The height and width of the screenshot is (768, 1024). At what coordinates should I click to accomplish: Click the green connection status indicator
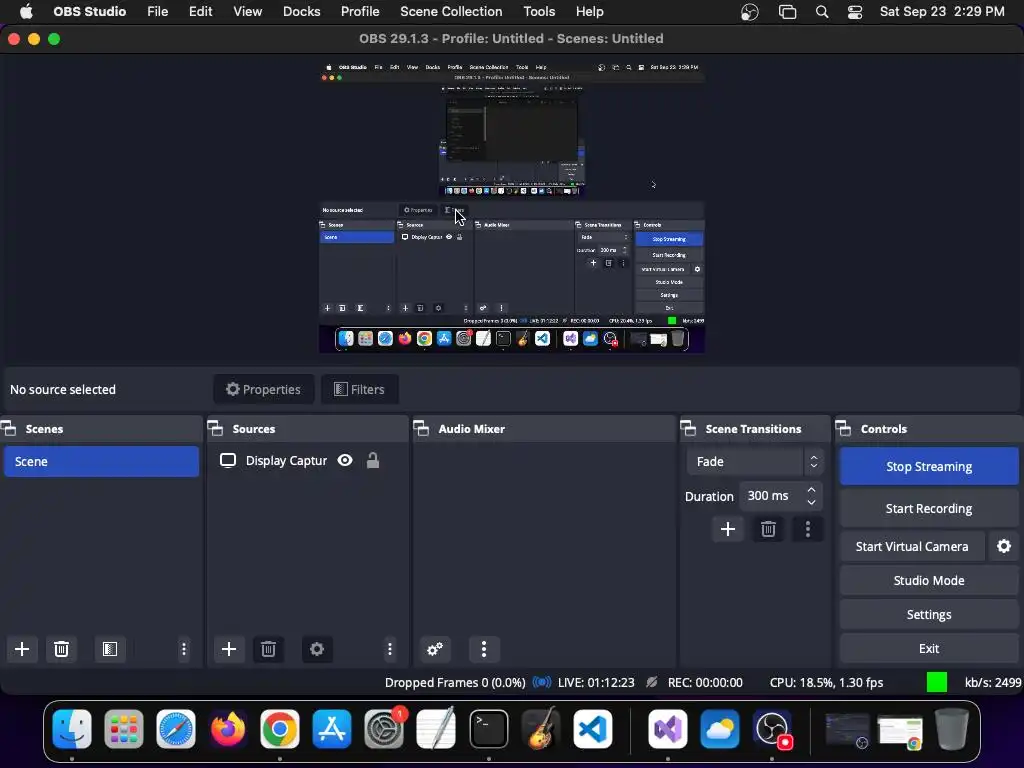pos(936,682)
